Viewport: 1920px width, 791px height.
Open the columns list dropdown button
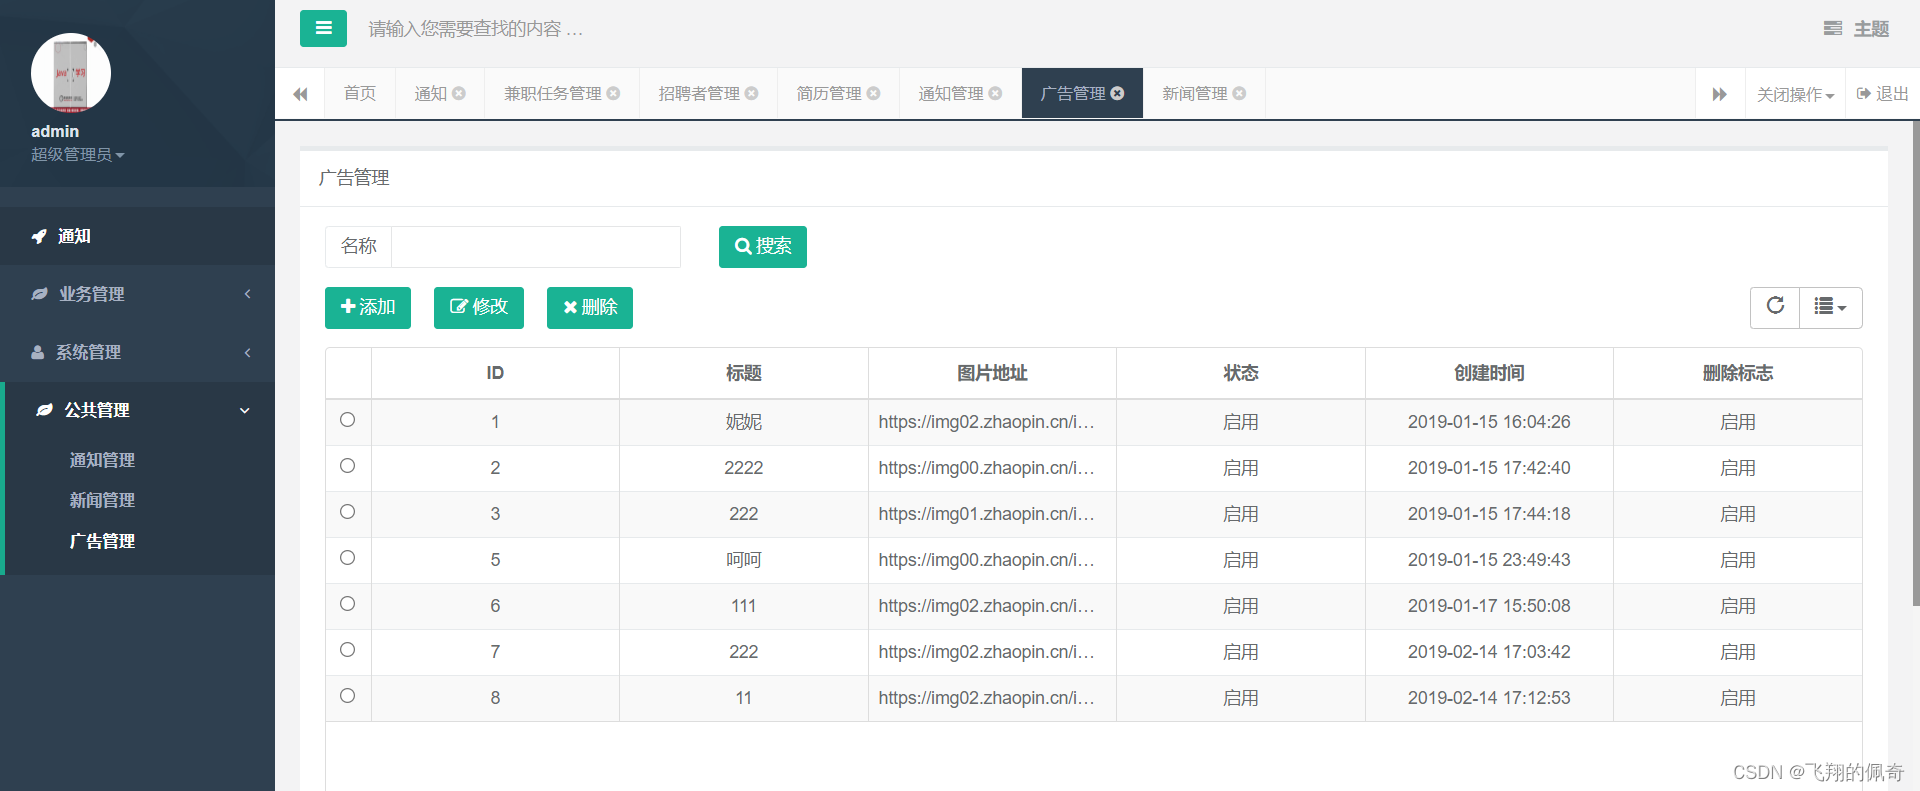pyautogui.click(x=1830, y=307)
